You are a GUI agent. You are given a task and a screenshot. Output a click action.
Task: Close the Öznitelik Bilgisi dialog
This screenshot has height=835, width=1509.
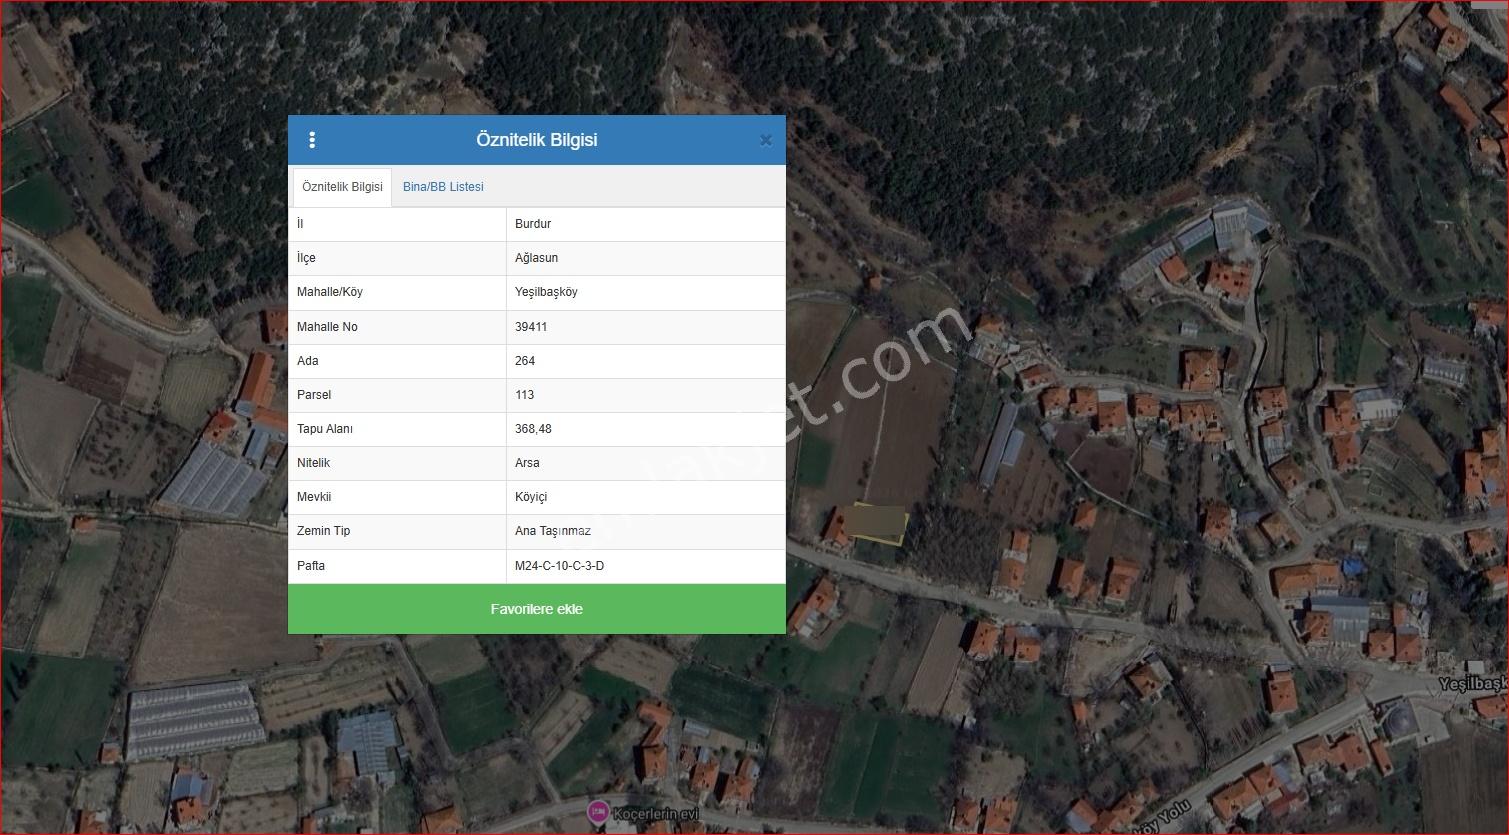tap(766, 140)
